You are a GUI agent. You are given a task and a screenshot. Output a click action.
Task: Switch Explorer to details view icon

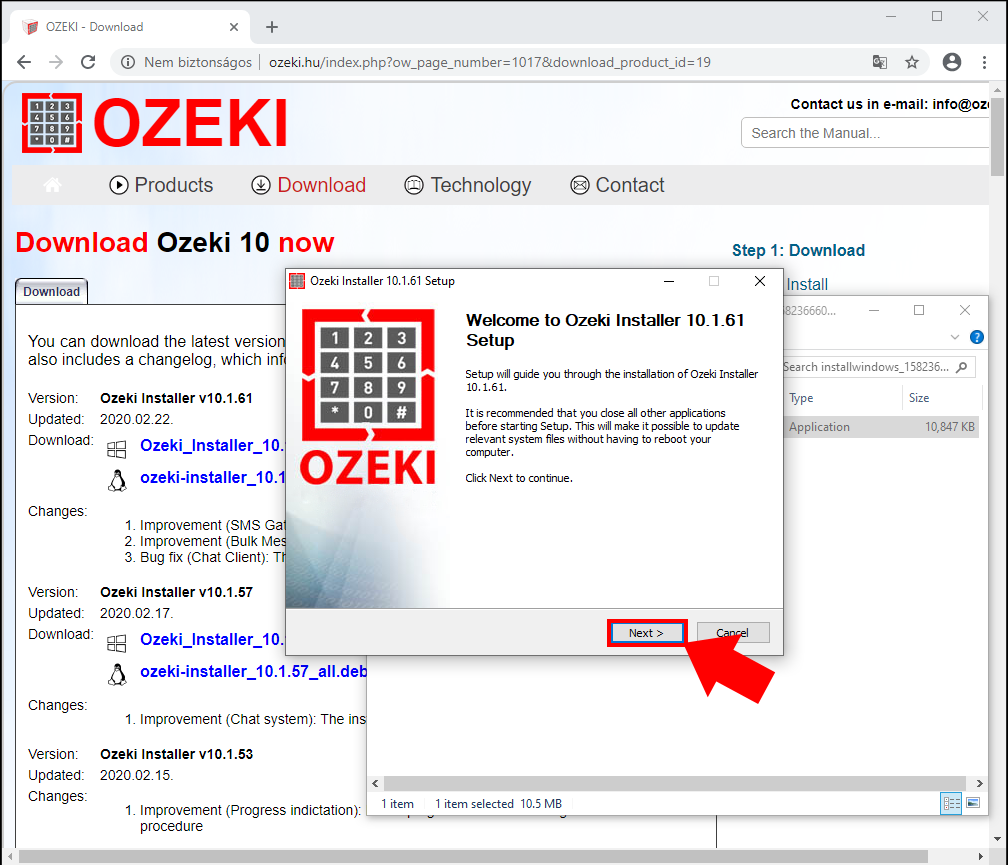951,803
